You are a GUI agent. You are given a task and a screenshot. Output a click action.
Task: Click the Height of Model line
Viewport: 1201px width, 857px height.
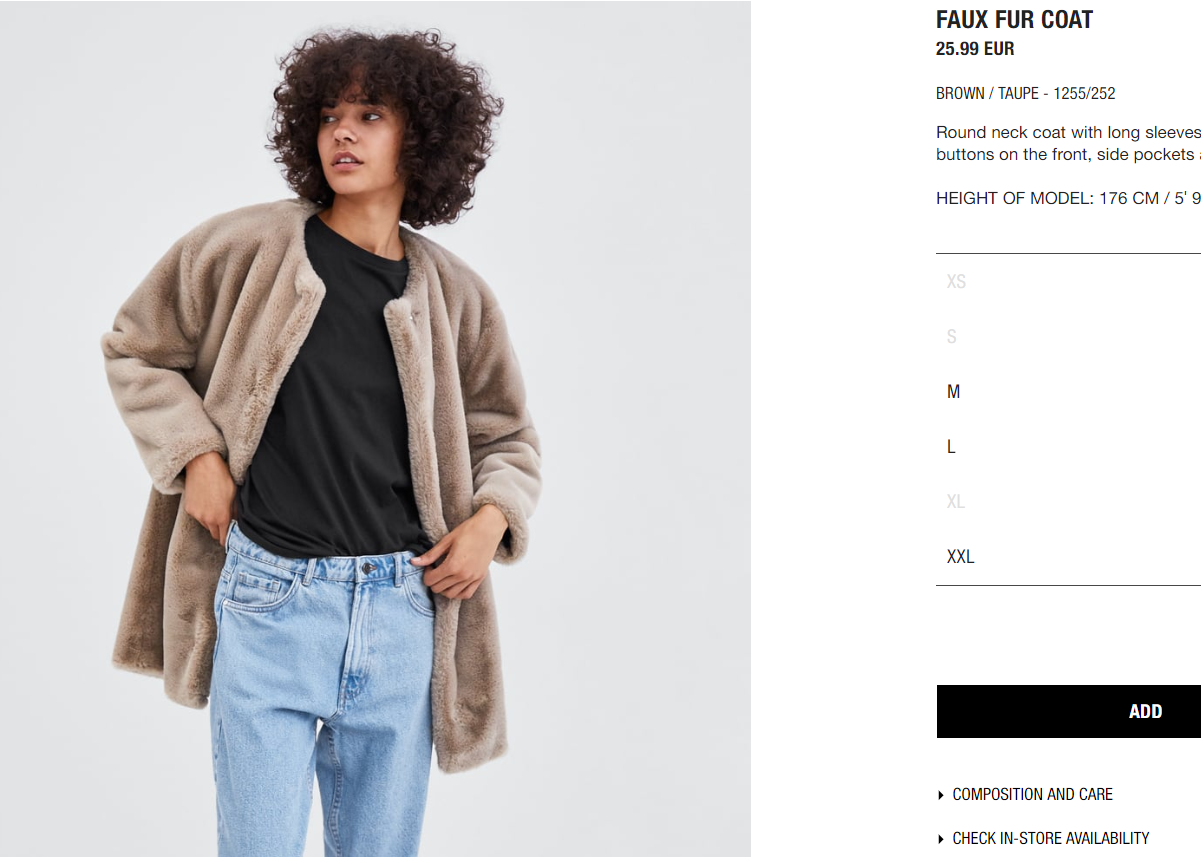click(x=1068, y=198)
